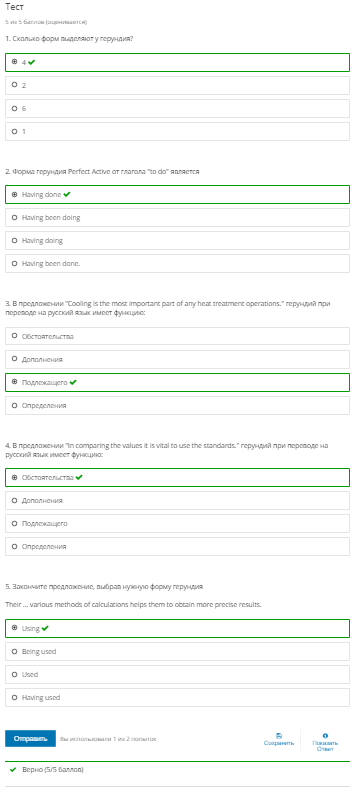Select Обстоятельства in question three
The height and width of the screenshot is (805, 361).
point(177,336)
